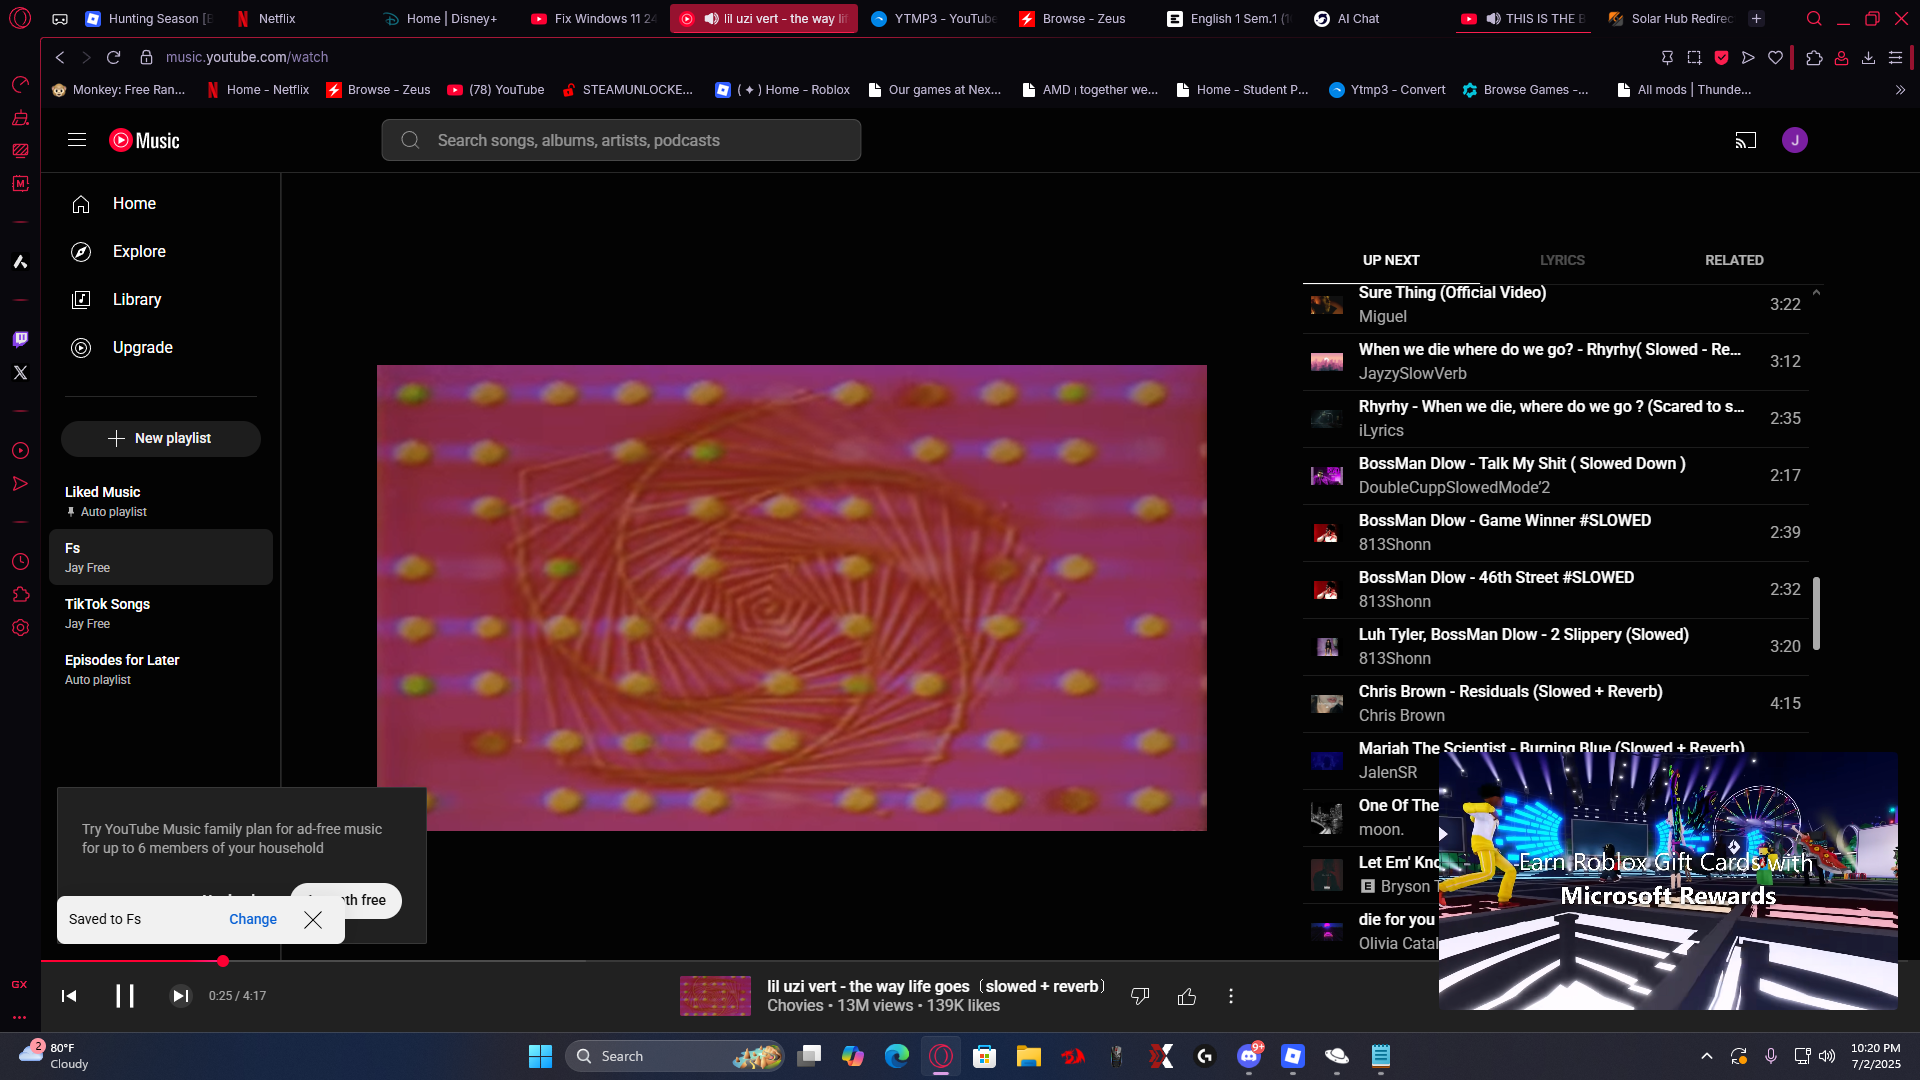Open the Opera easy setup menu

tap(1895, 58)
